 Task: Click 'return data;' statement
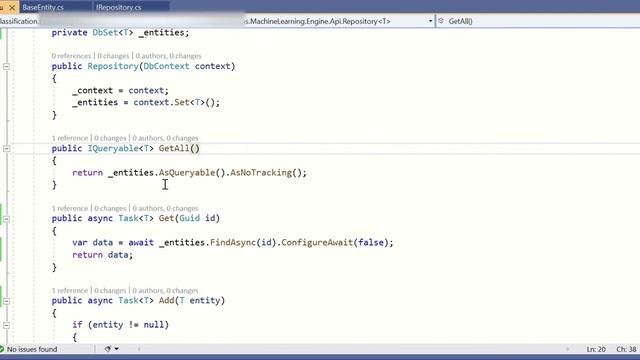tap(102, 255)
